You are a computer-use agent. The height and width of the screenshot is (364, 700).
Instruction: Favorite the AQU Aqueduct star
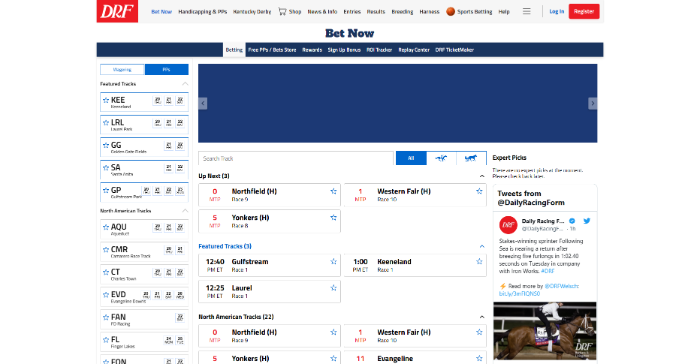click(106, 227)
